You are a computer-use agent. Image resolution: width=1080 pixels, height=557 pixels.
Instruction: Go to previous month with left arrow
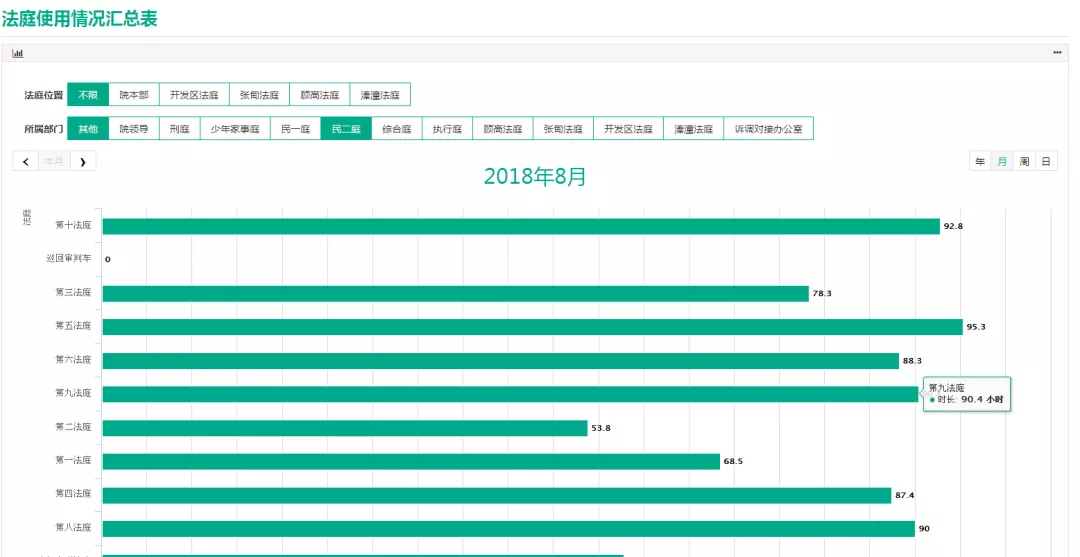[x=25, y=162]
